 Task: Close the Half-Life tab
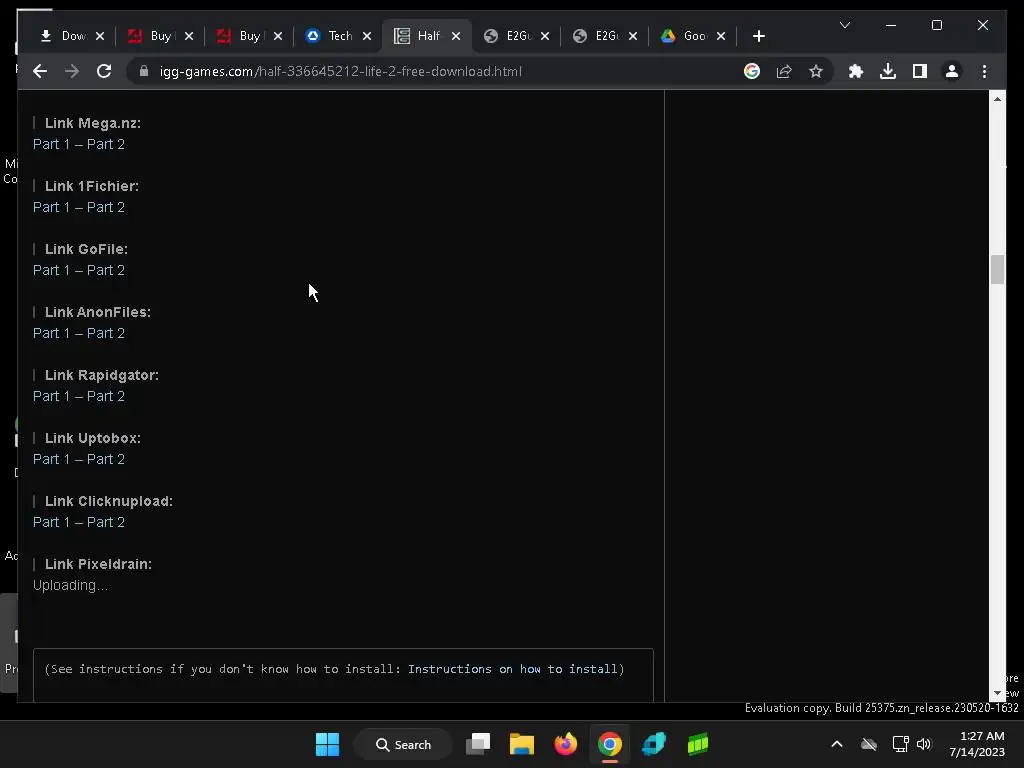tap(456, 36)
